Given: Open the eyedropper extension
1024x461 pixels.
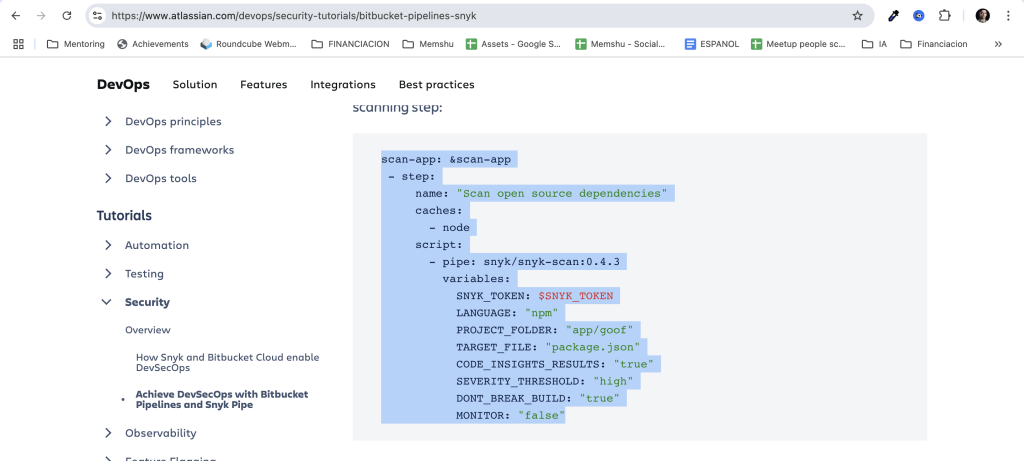Looking at the screenshot, I should (x=894, y=16).
